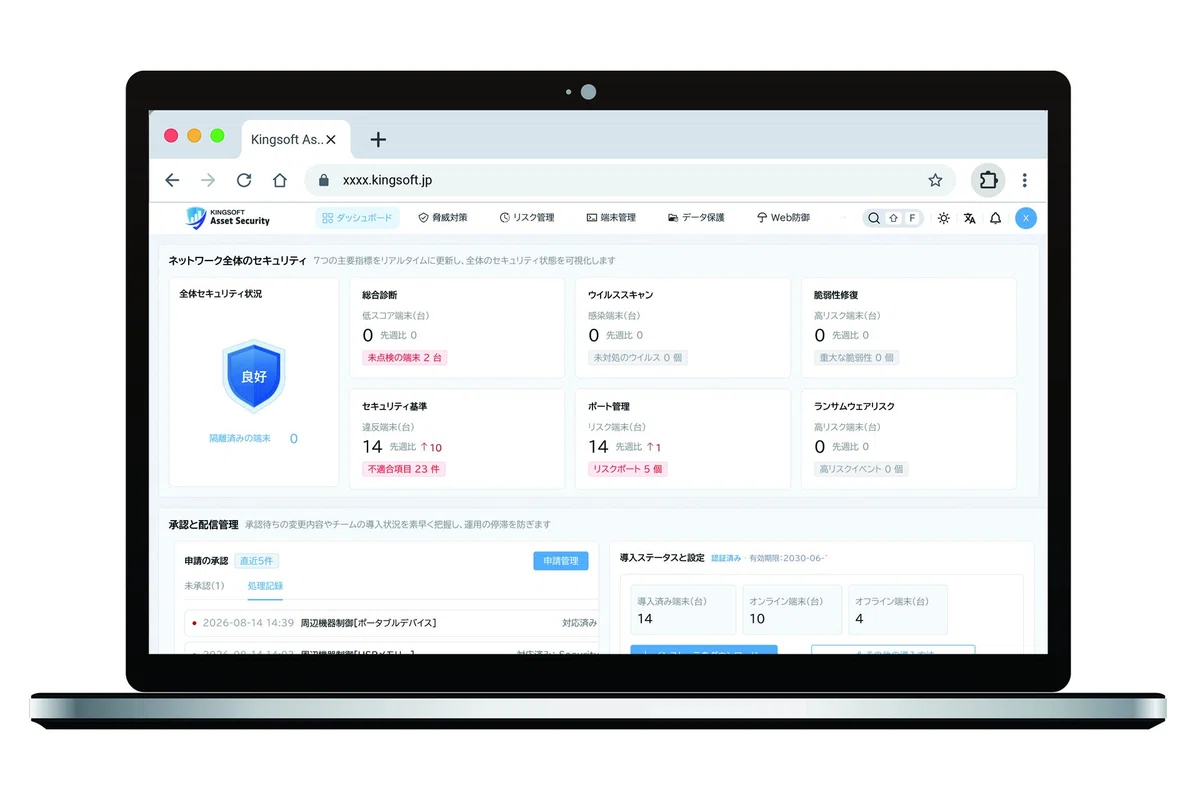Click the 総合診断 card title
This screenshot has height=800, width=1200.
tap(380, 296)
